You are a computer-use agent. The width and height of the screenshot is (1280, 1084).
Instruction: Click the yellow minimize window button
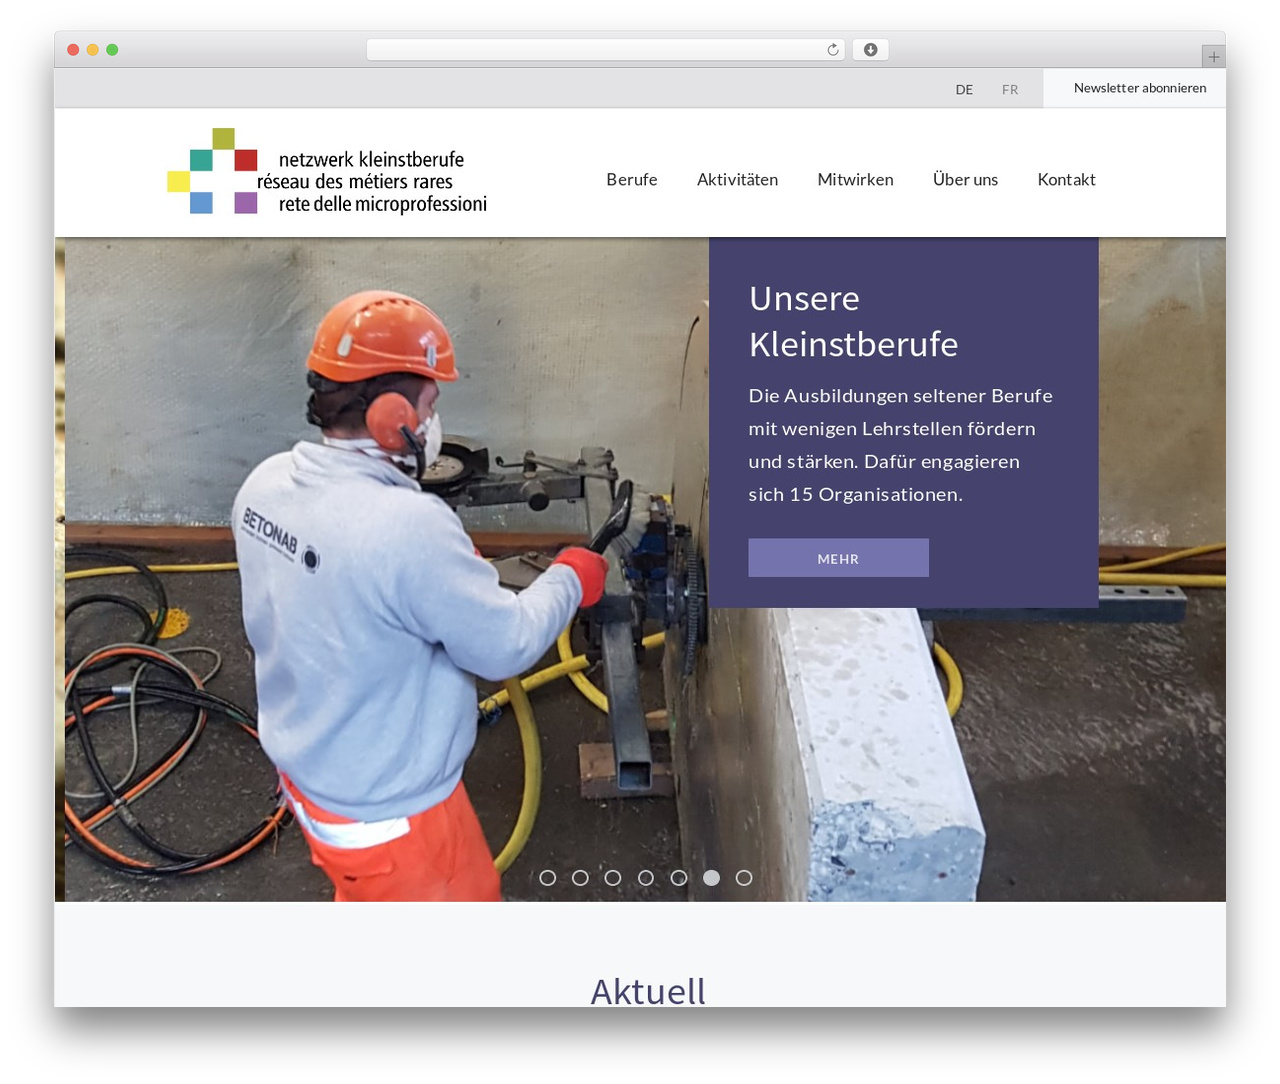tap(92, 50)
